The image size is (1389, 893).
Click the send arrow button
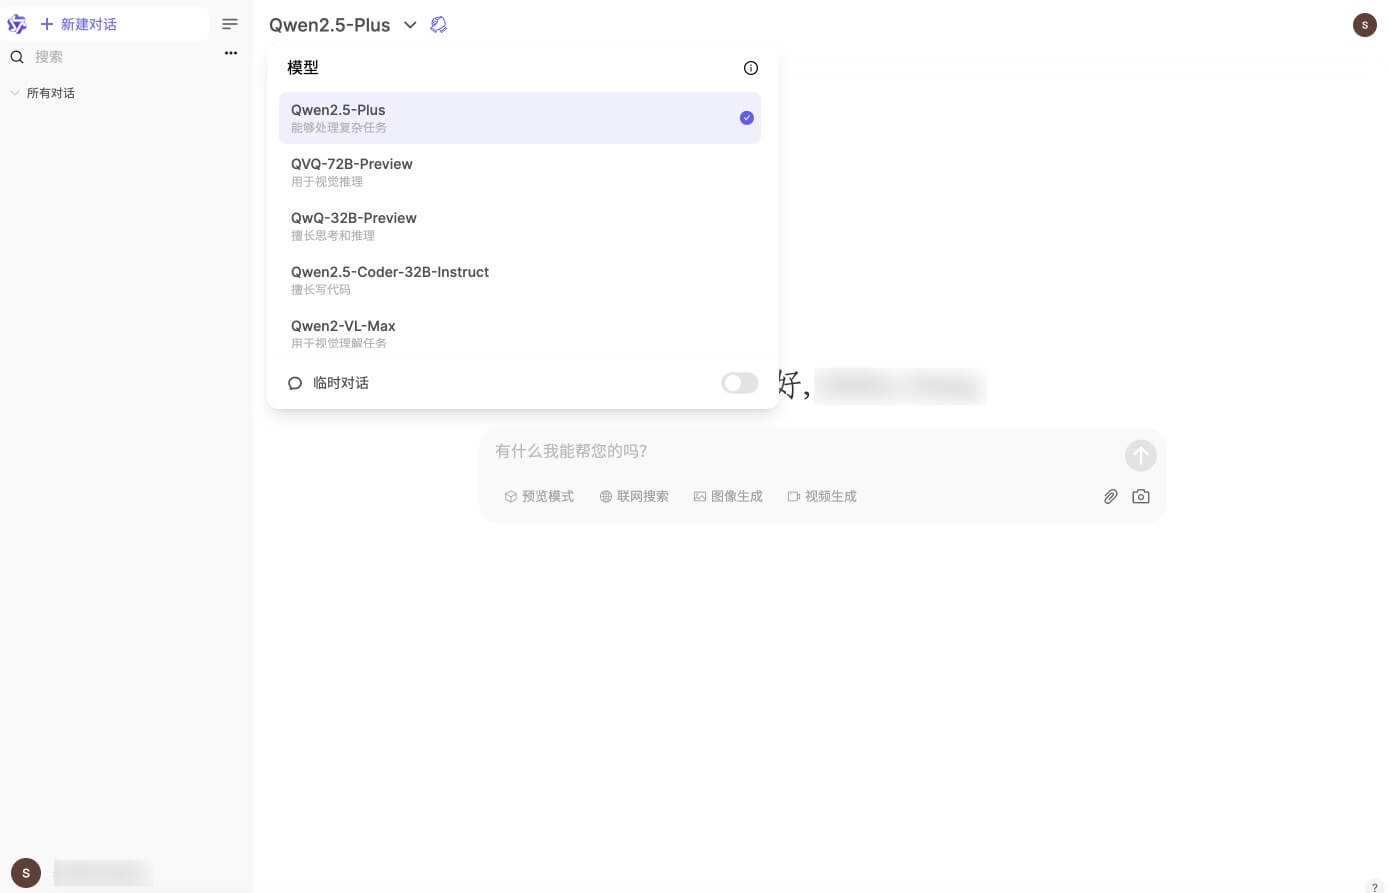pyautogui.click(x=1141, y=455)
